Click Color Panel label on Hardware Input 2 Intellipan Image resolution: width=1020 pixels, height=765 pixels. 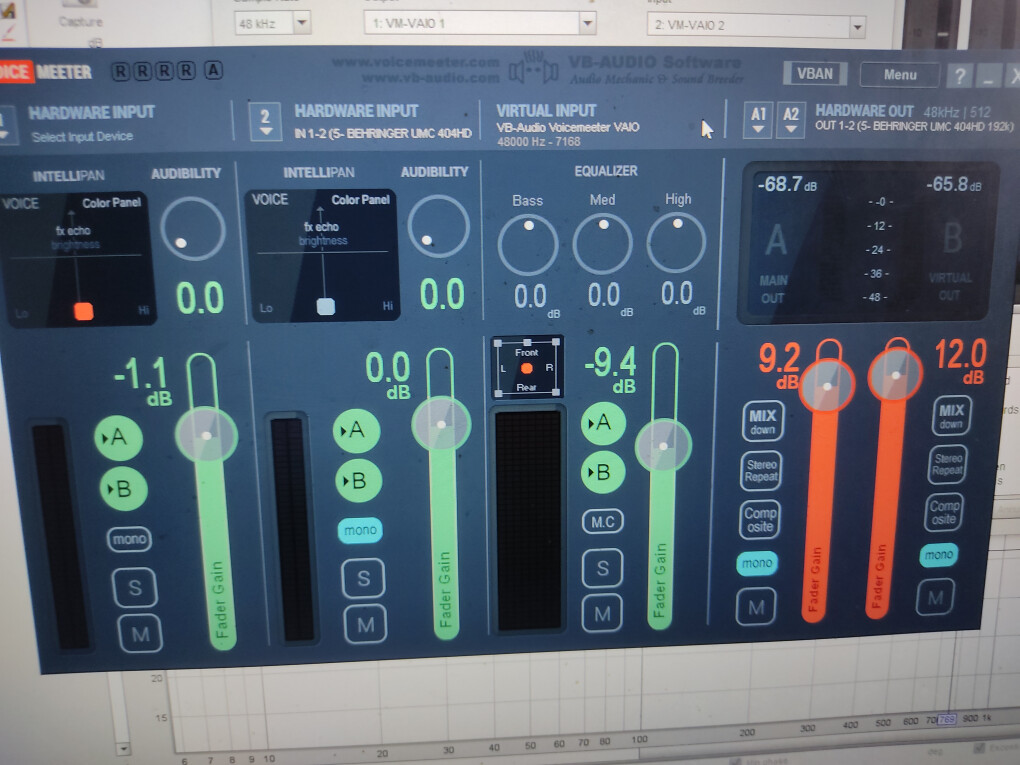360,200
